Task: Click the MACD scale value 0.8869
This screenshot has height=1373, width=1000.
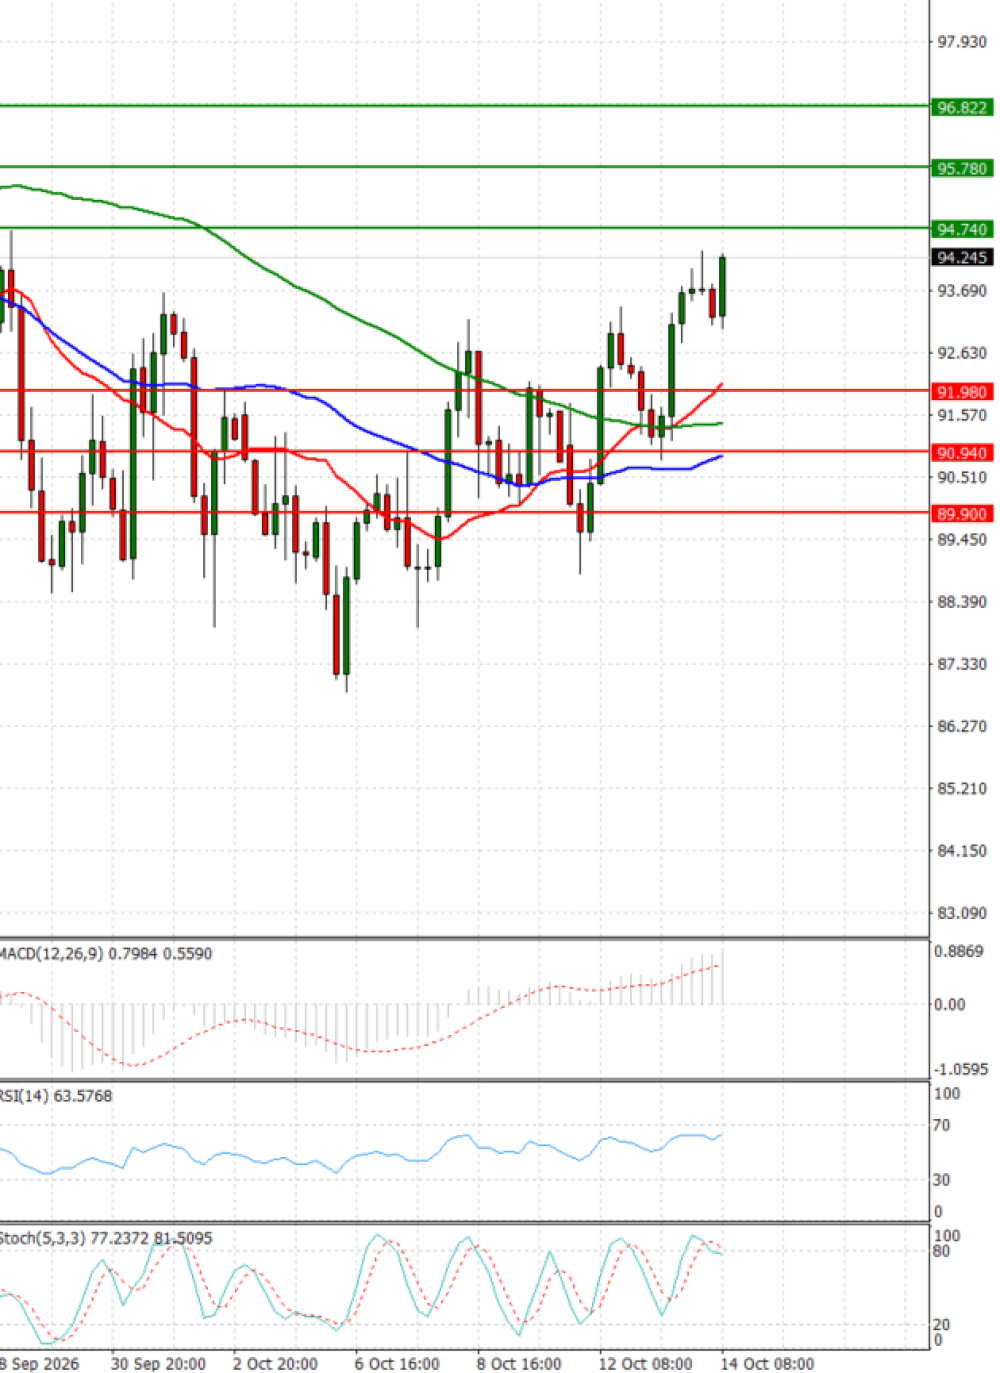Action: [x=959, y=951]
